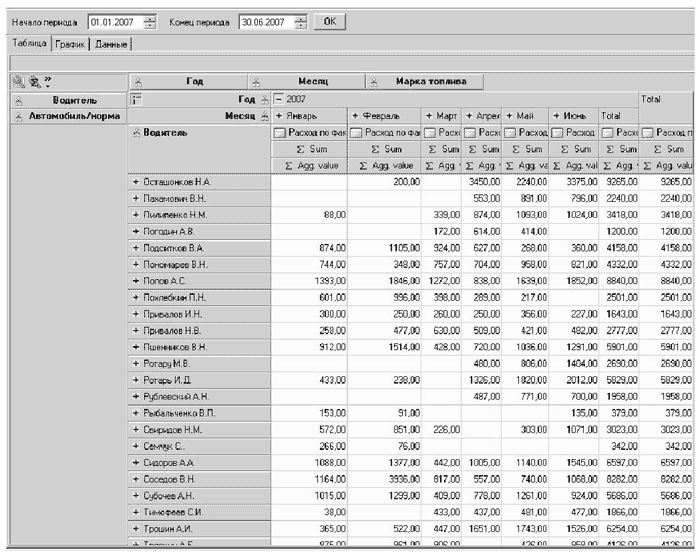
Task: Switch to the Таблица tab
Action: 29,43
